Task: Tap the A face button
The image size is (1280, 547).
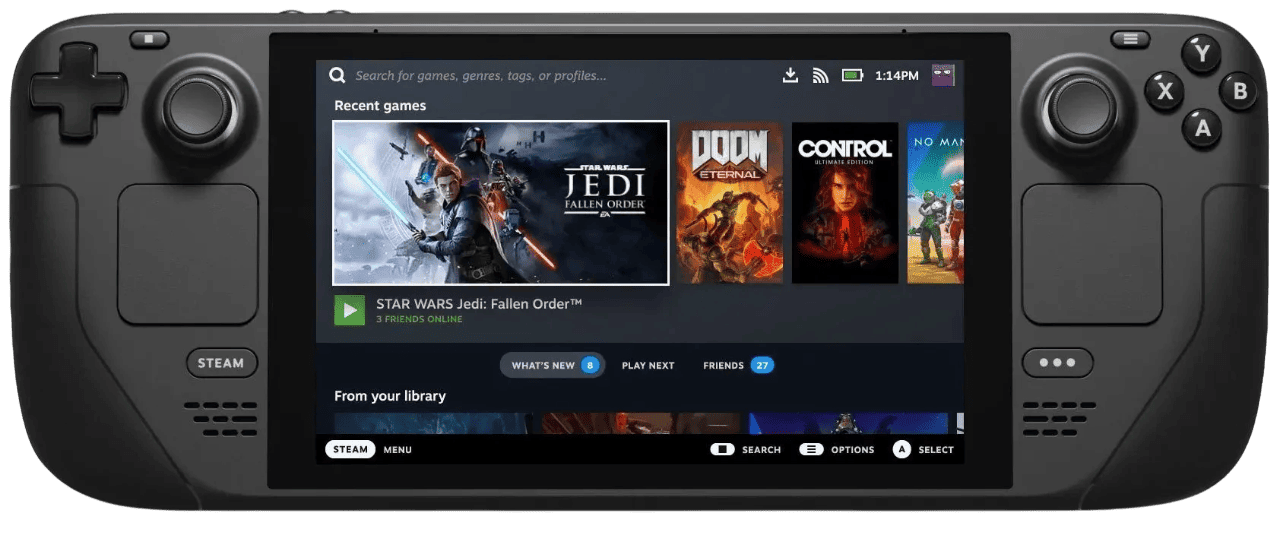Action: tap(1203, 128)
